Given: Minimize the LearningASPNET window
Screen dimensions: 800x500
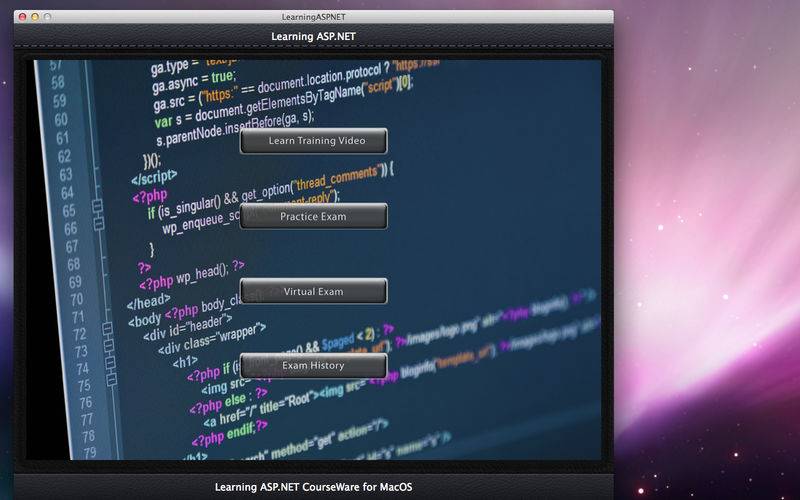Looking at the screenshot, I should pos(35,17).
